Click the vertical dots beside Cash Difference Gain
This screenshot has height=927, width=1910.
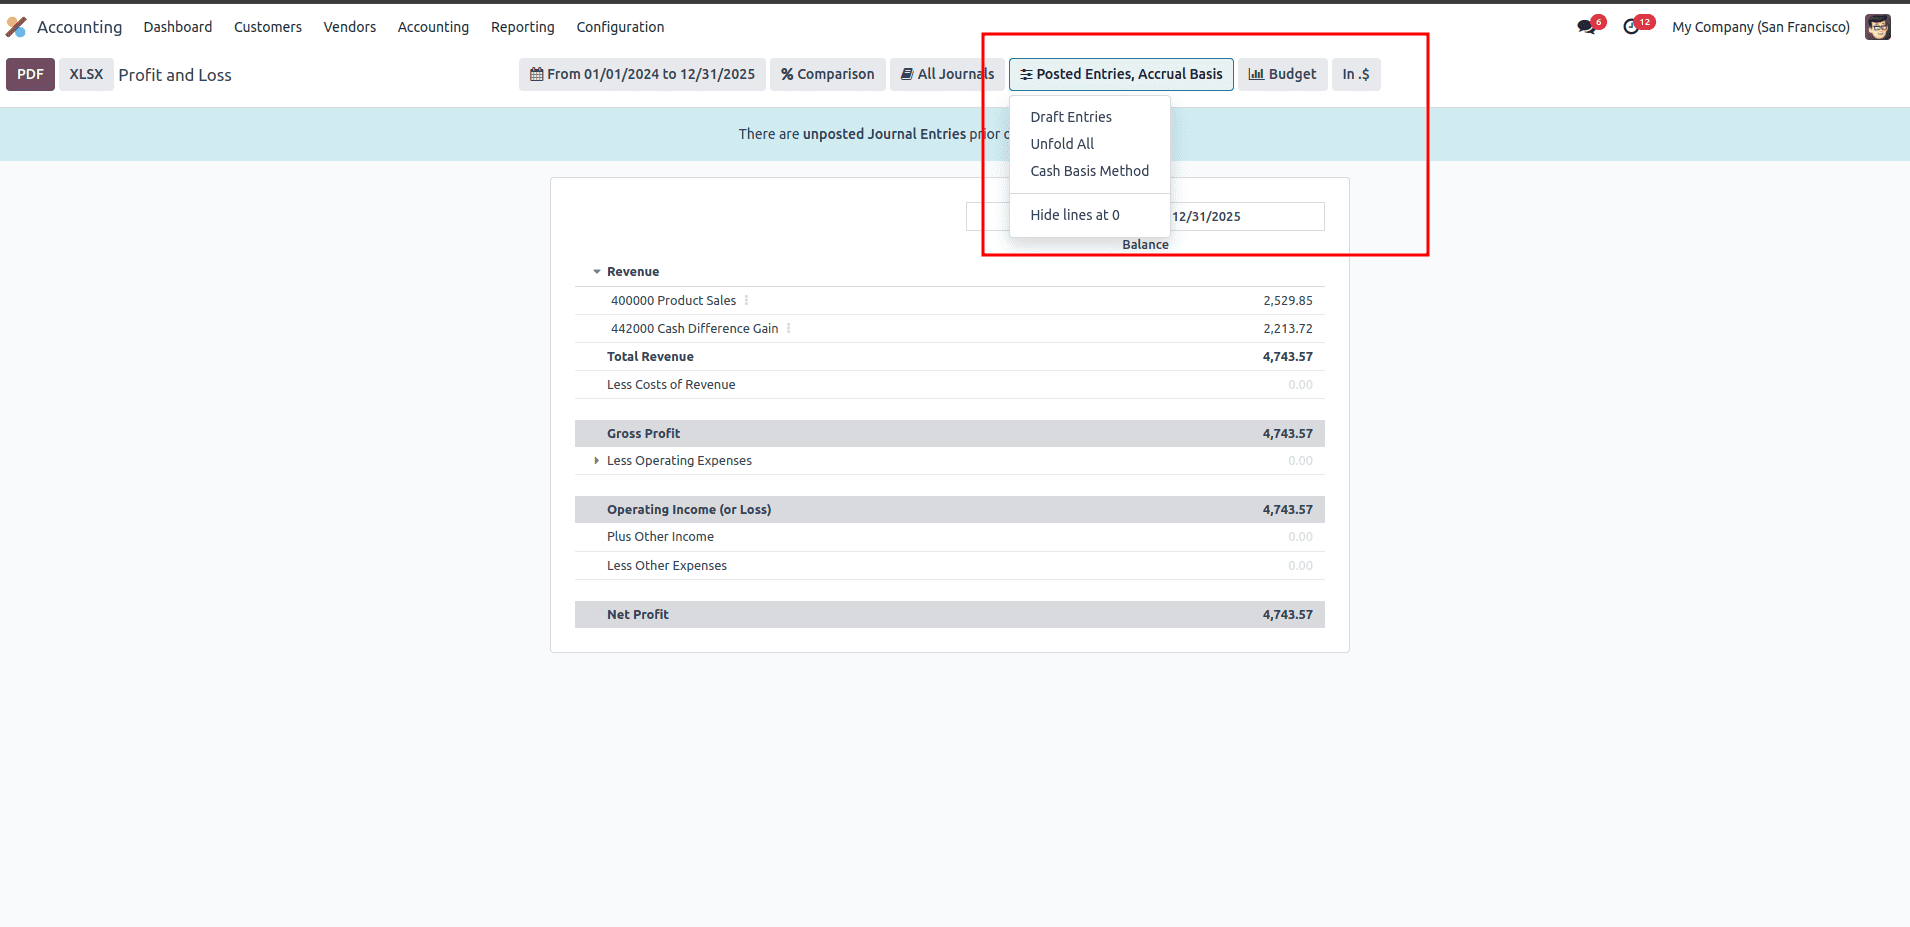788,328
